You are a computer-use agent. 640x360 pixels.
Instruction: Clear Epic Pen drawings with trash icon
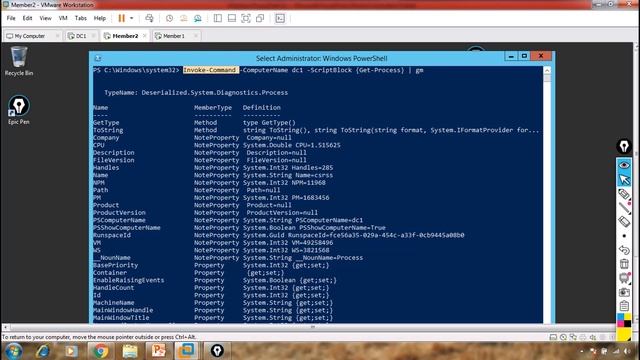(624, 264)
